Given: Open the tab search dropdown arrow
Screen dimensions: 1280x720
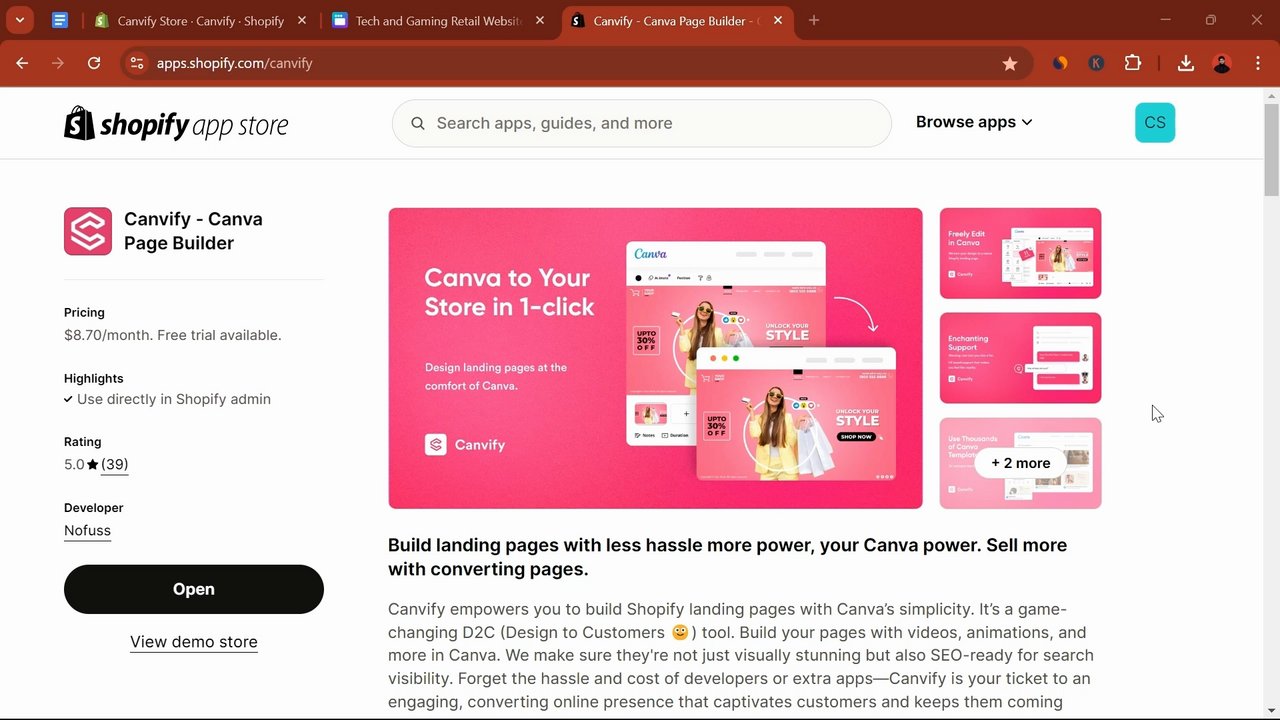Looking at the screenshot, I should (19, 20).
